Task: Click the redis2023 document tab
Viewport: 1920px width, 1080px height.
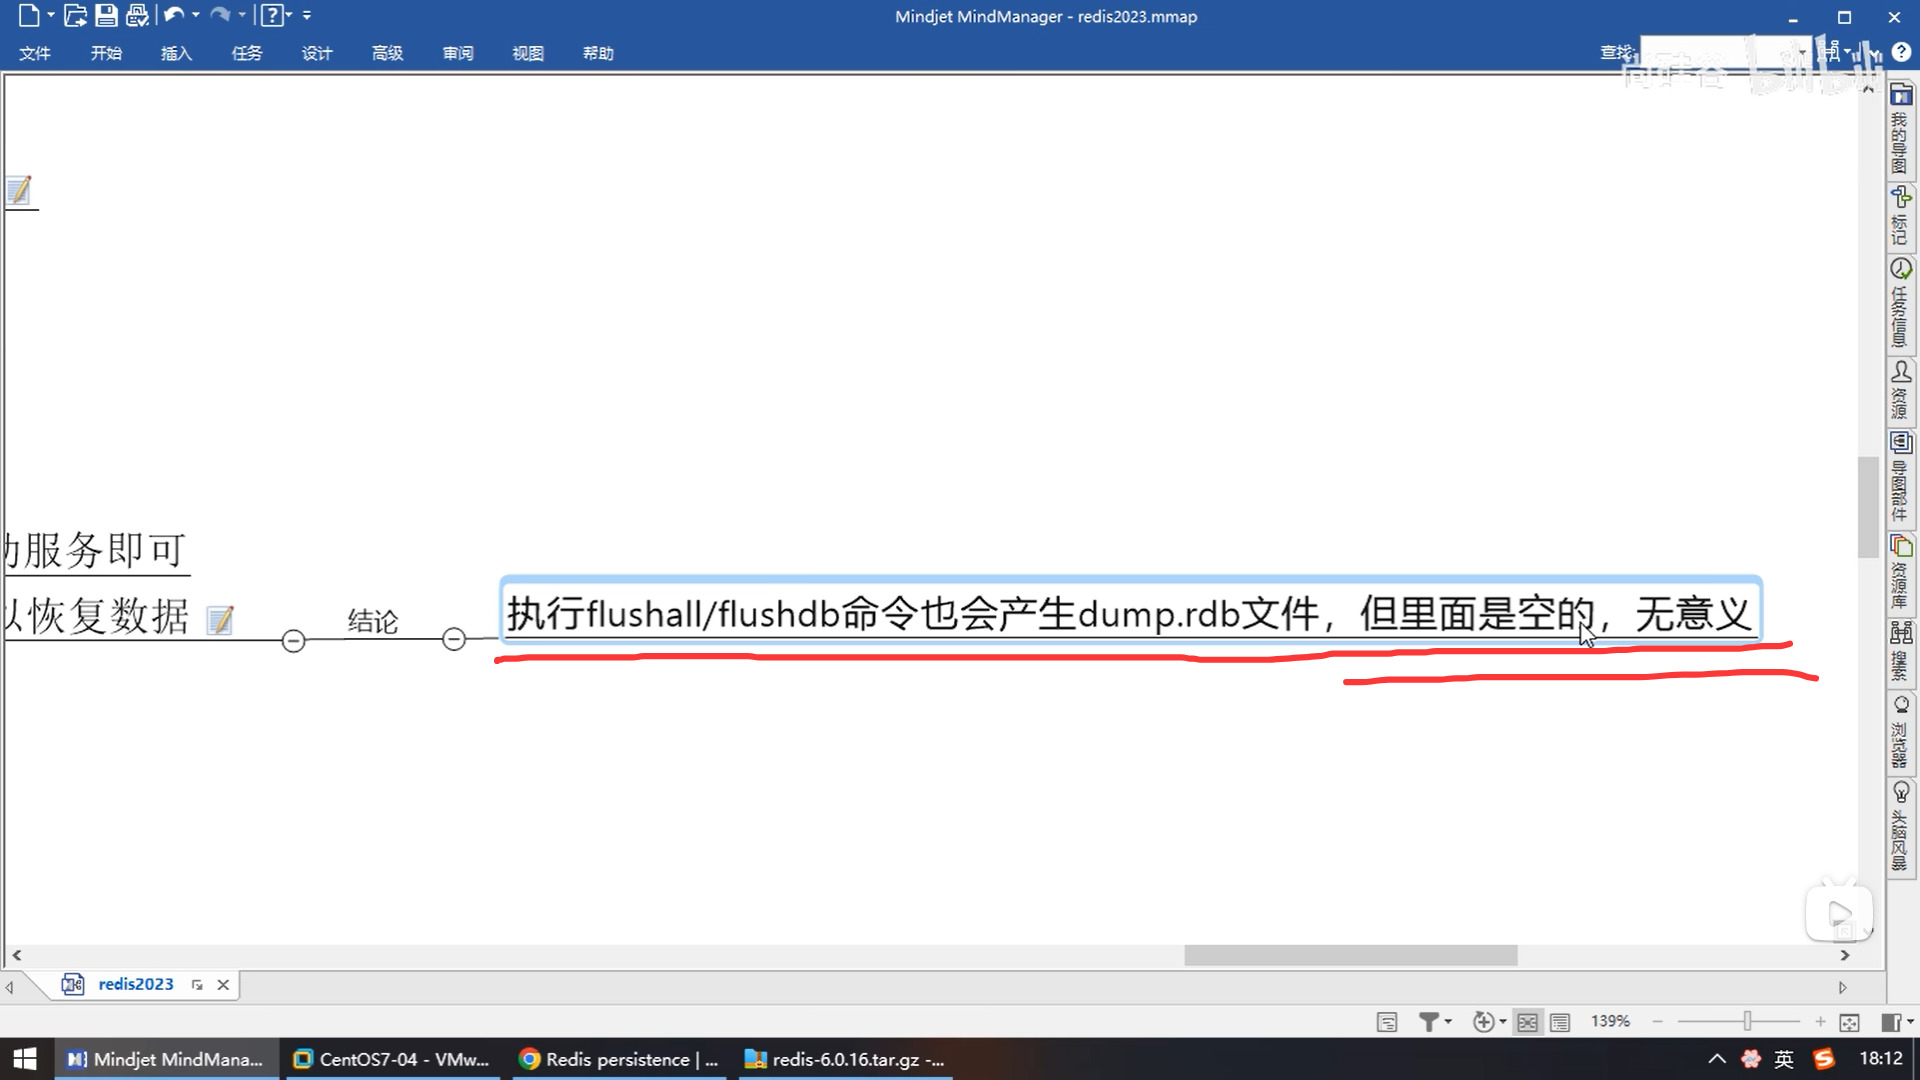Action: 136,984
